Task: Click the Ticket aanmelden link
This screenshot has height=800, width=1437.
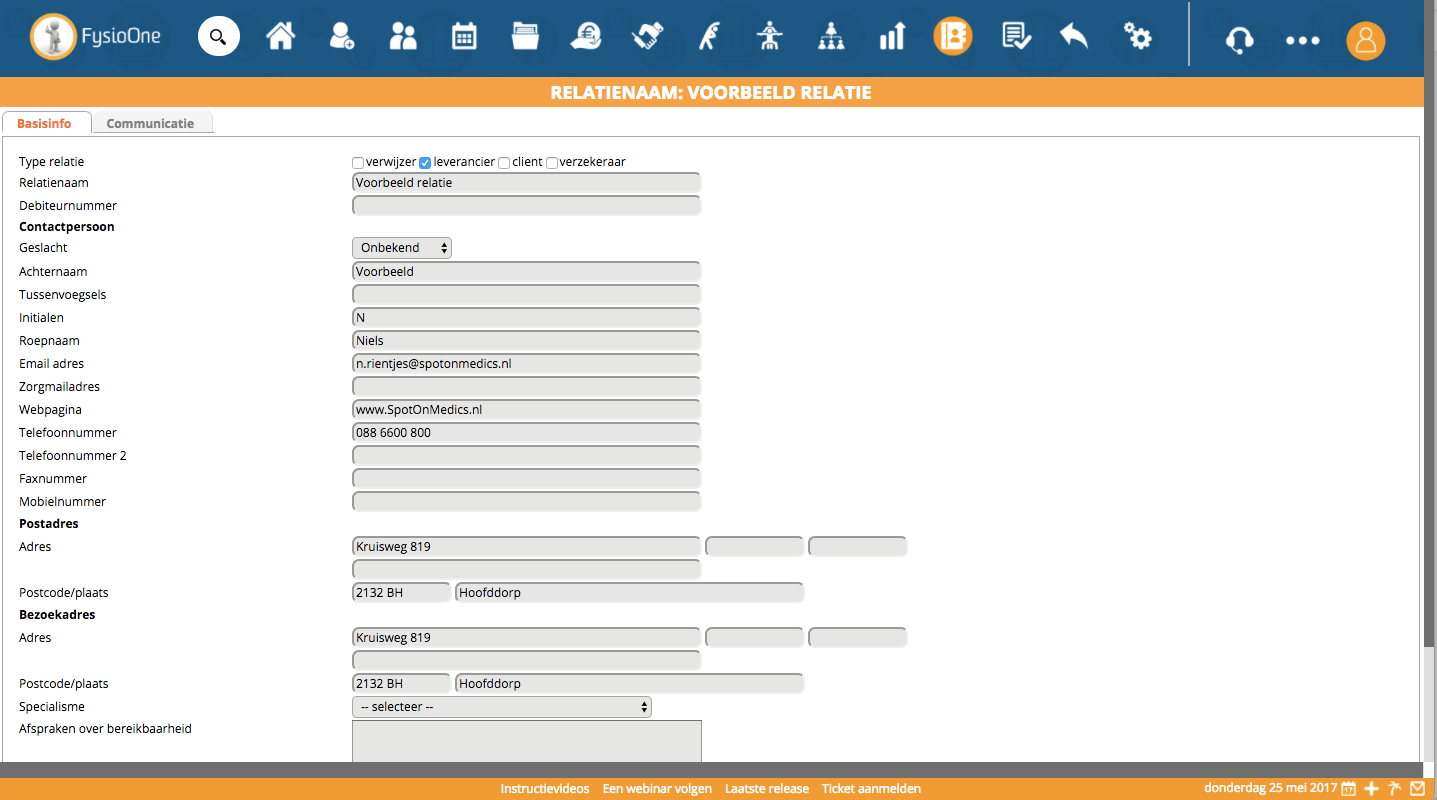Action: click(x=871, y=789)
